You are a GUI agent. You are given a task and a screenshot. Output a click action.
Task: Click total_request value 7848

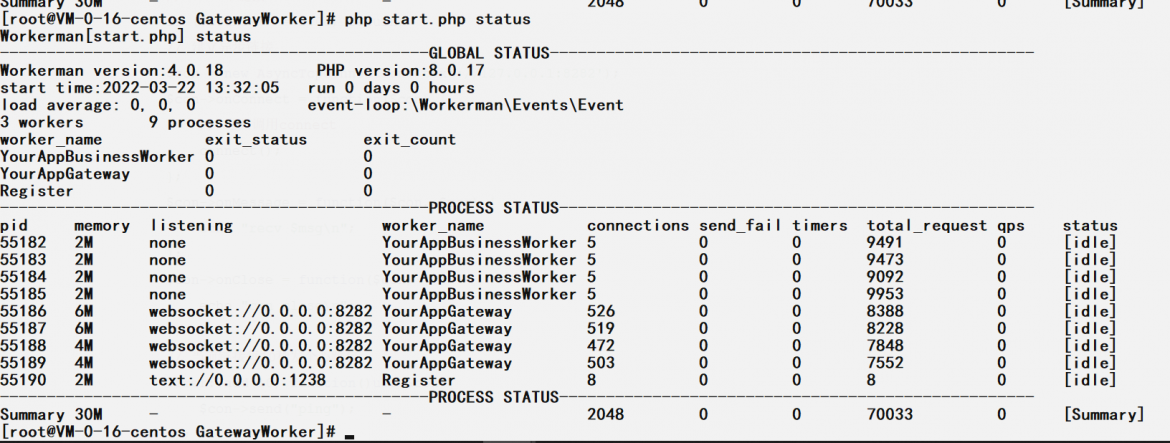(x=885, y=345)
